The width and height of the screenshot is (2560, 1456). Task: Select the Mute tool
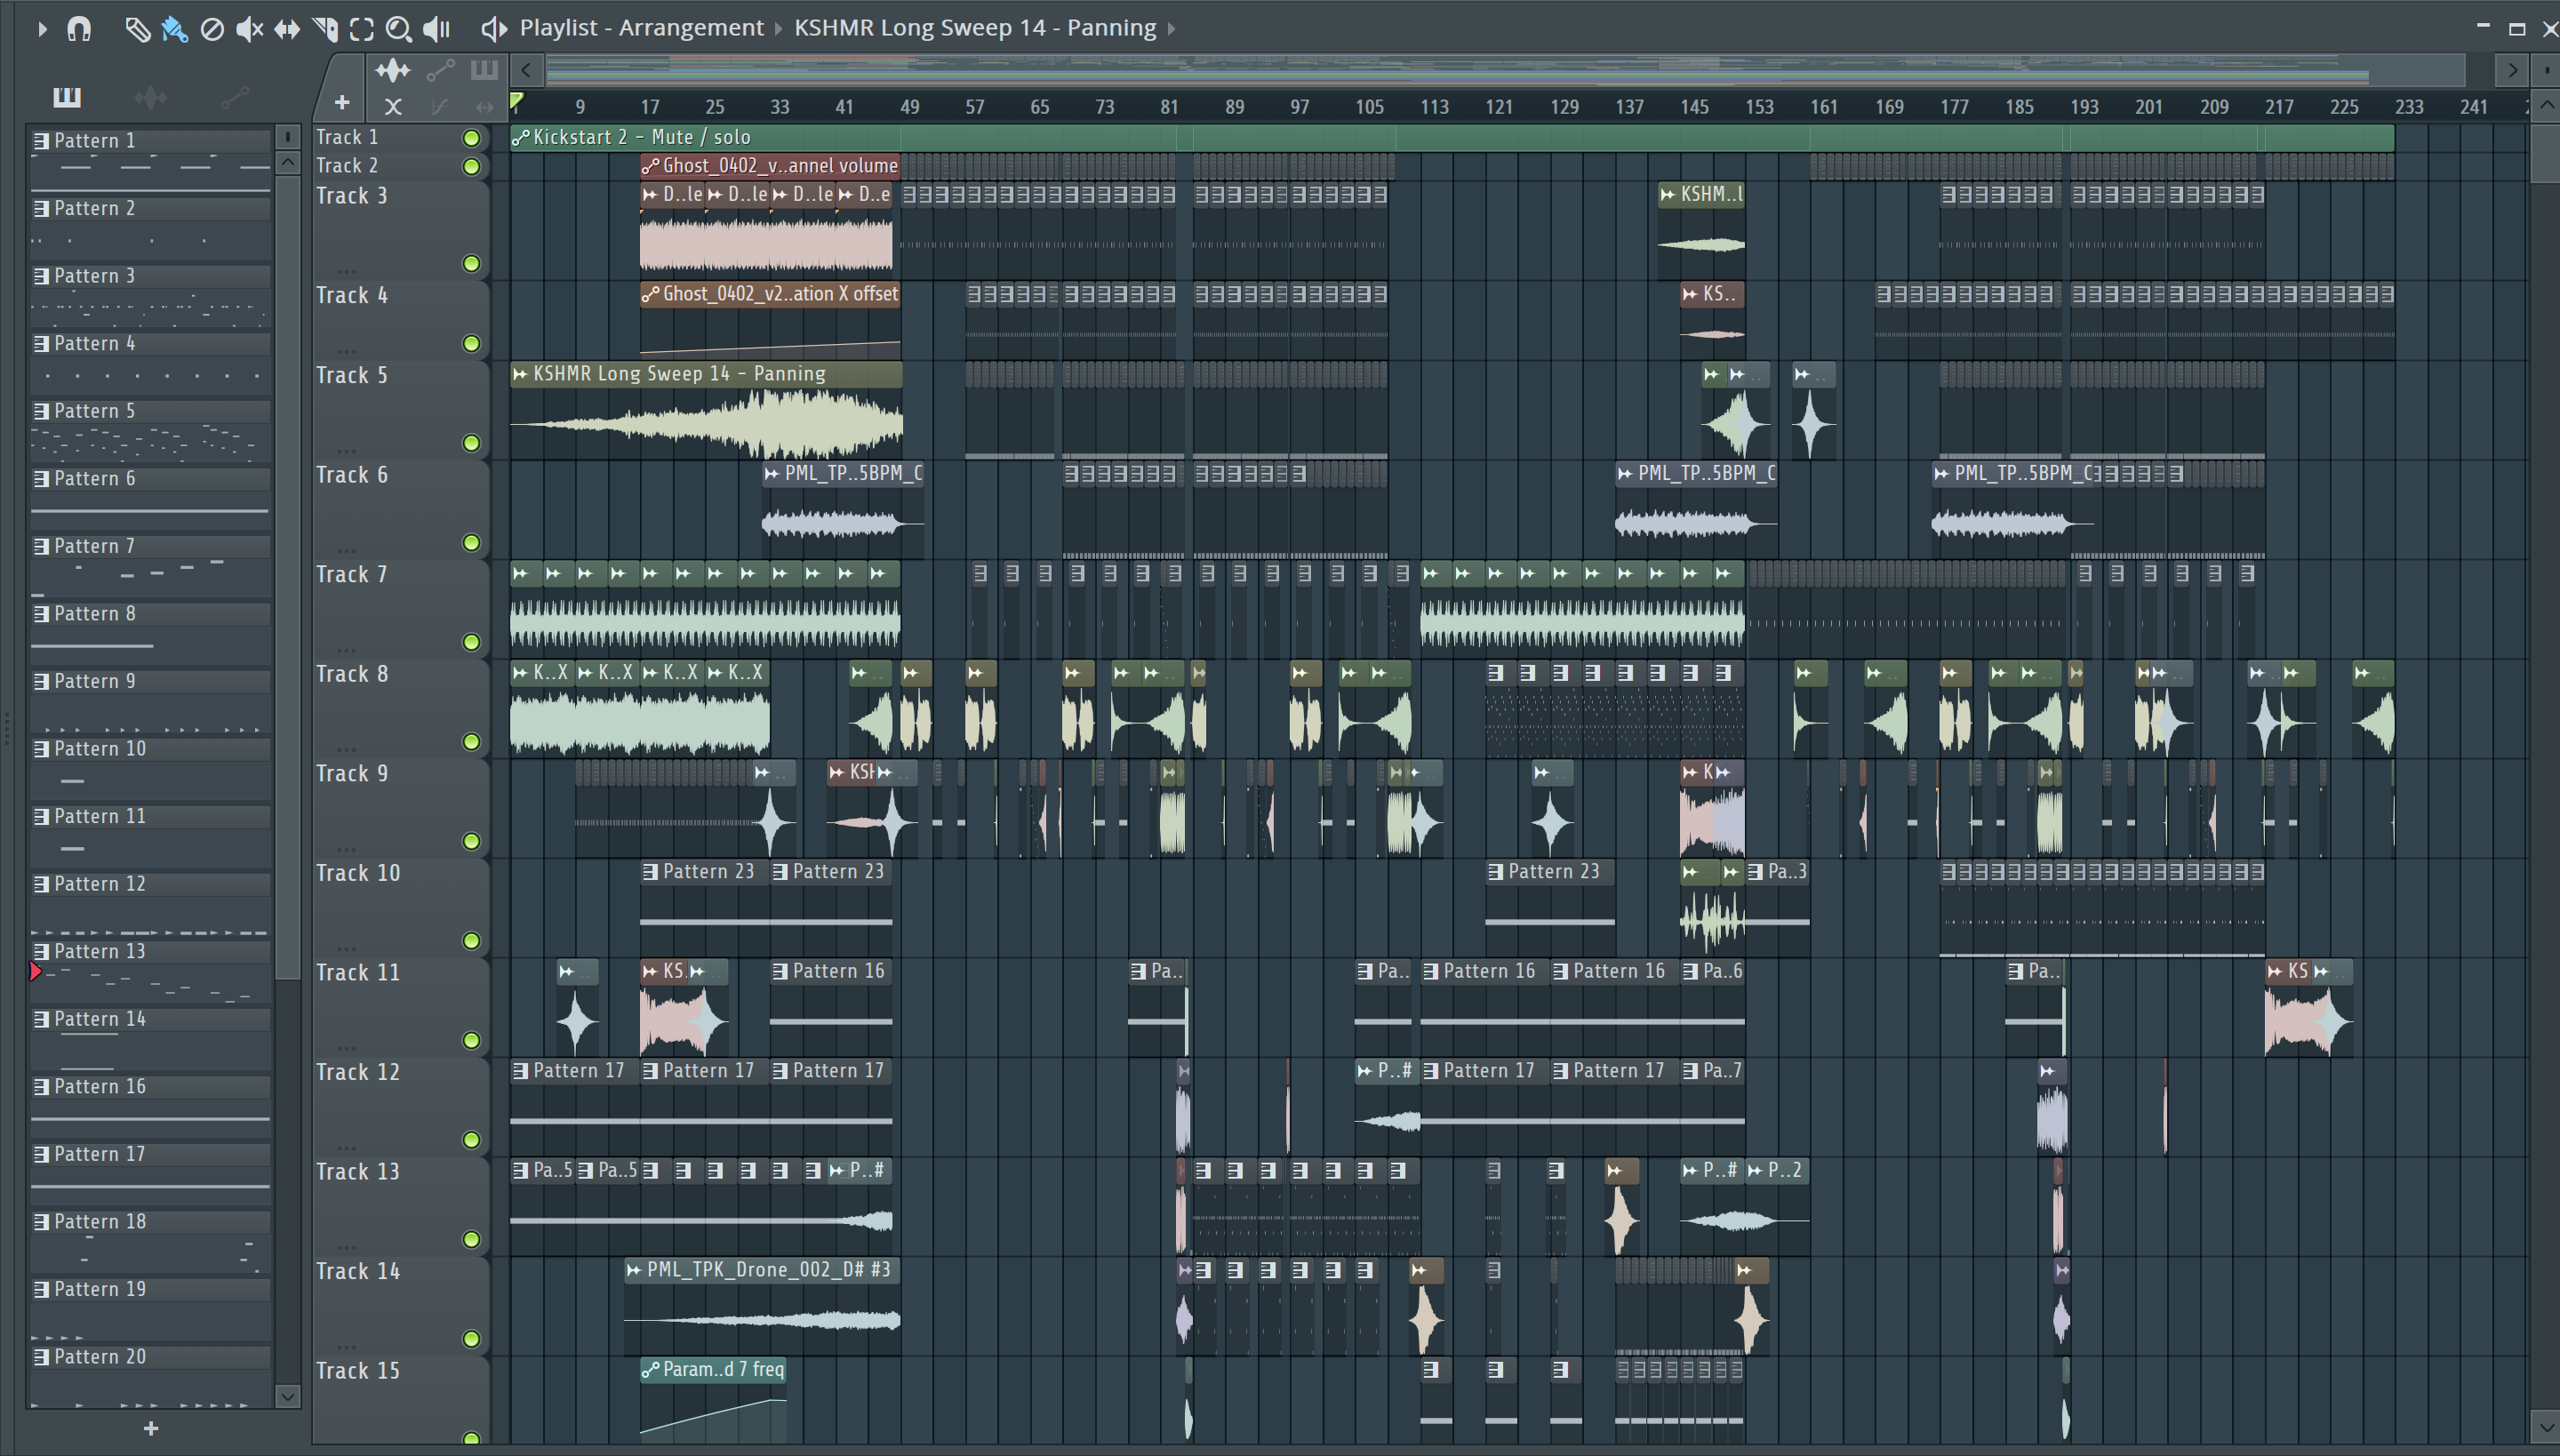tap(249, 29)
